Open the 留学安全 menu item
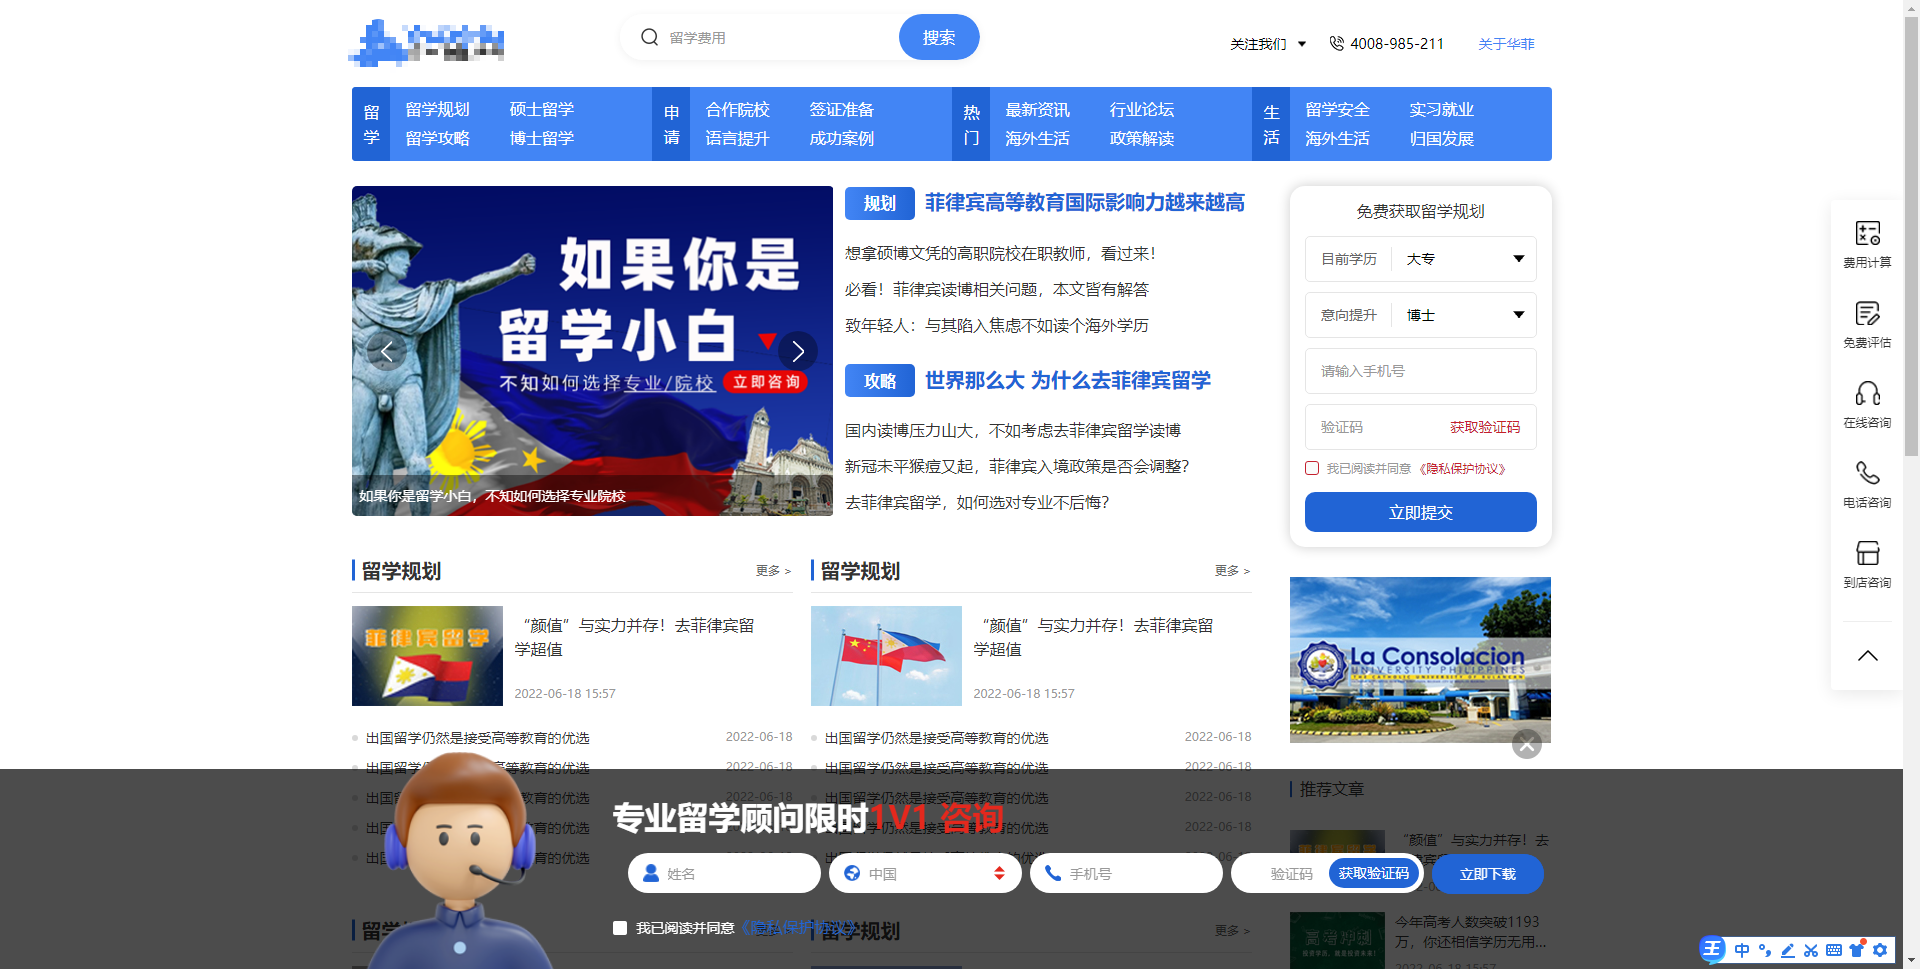This screenshot has width=1920, height=969. [x=1337, y=109]
